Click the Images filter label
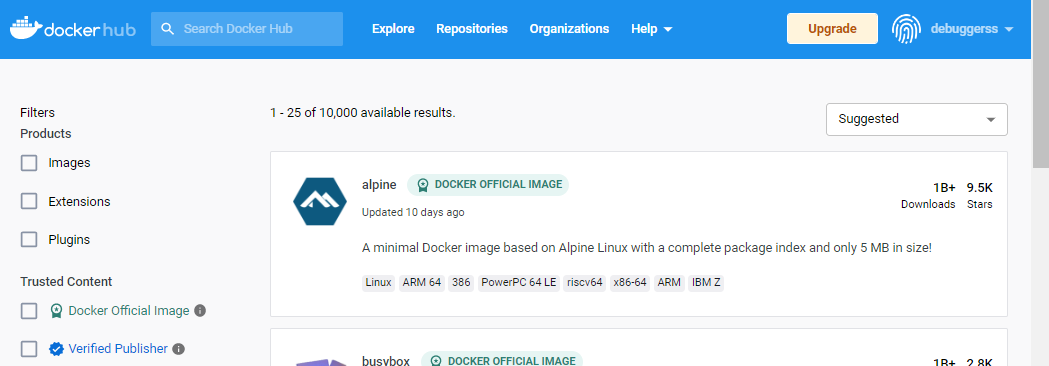This screenshot has width=1049, height=366. pos(69,163)
